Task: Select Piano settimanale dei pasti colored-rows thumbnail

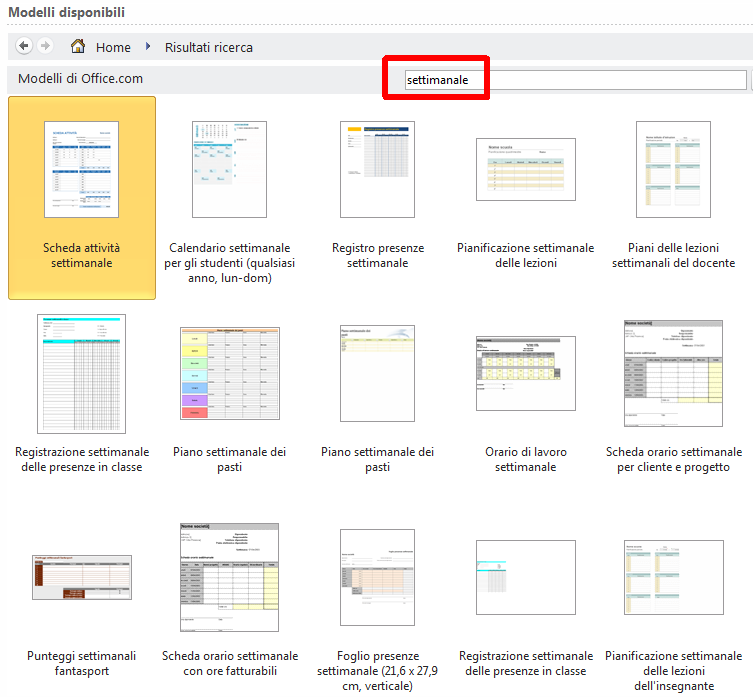Action: tap(230, 374)
